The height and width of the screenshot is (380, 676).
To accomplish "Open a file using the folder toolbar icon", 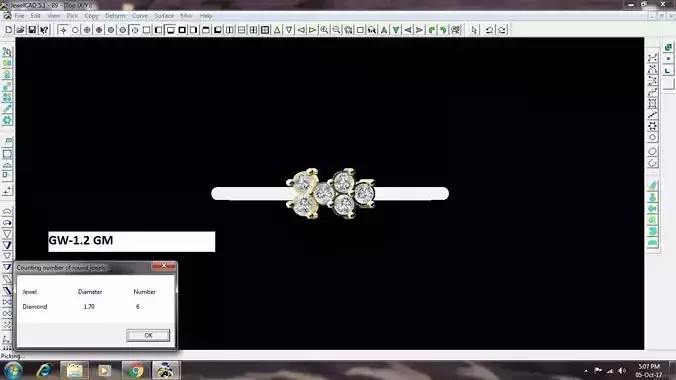I will (x=20, y=30).
